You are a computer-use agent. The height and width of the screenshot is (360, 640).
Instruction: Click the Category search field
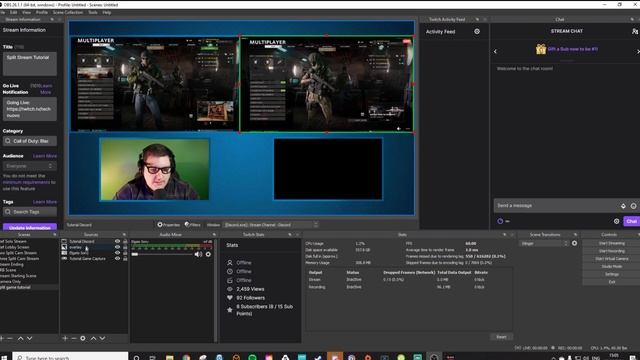point(30,141)
